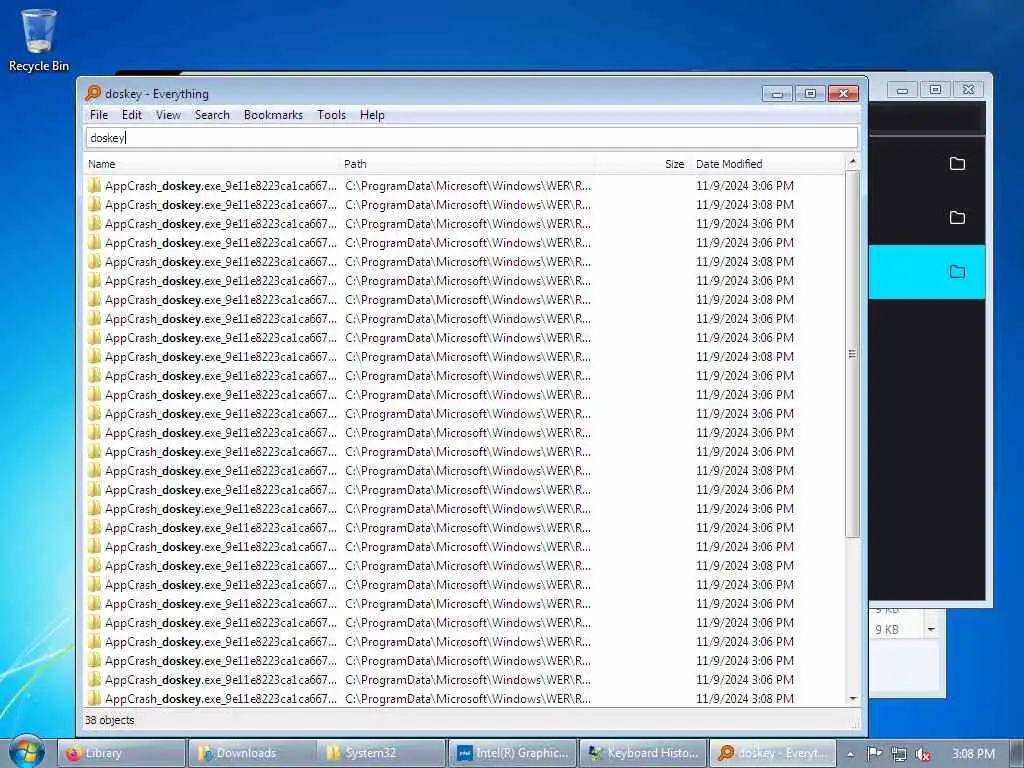Switch to Intel(R) Graphics taskbar button
Viewport: 1024px width, 768px height.
click(x=512, y=753)
